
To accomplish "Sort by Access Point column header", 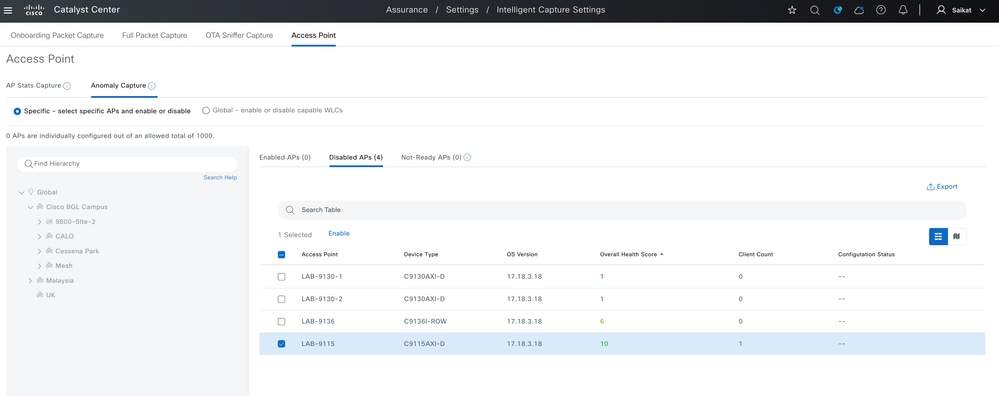I will tap(319, 255).
